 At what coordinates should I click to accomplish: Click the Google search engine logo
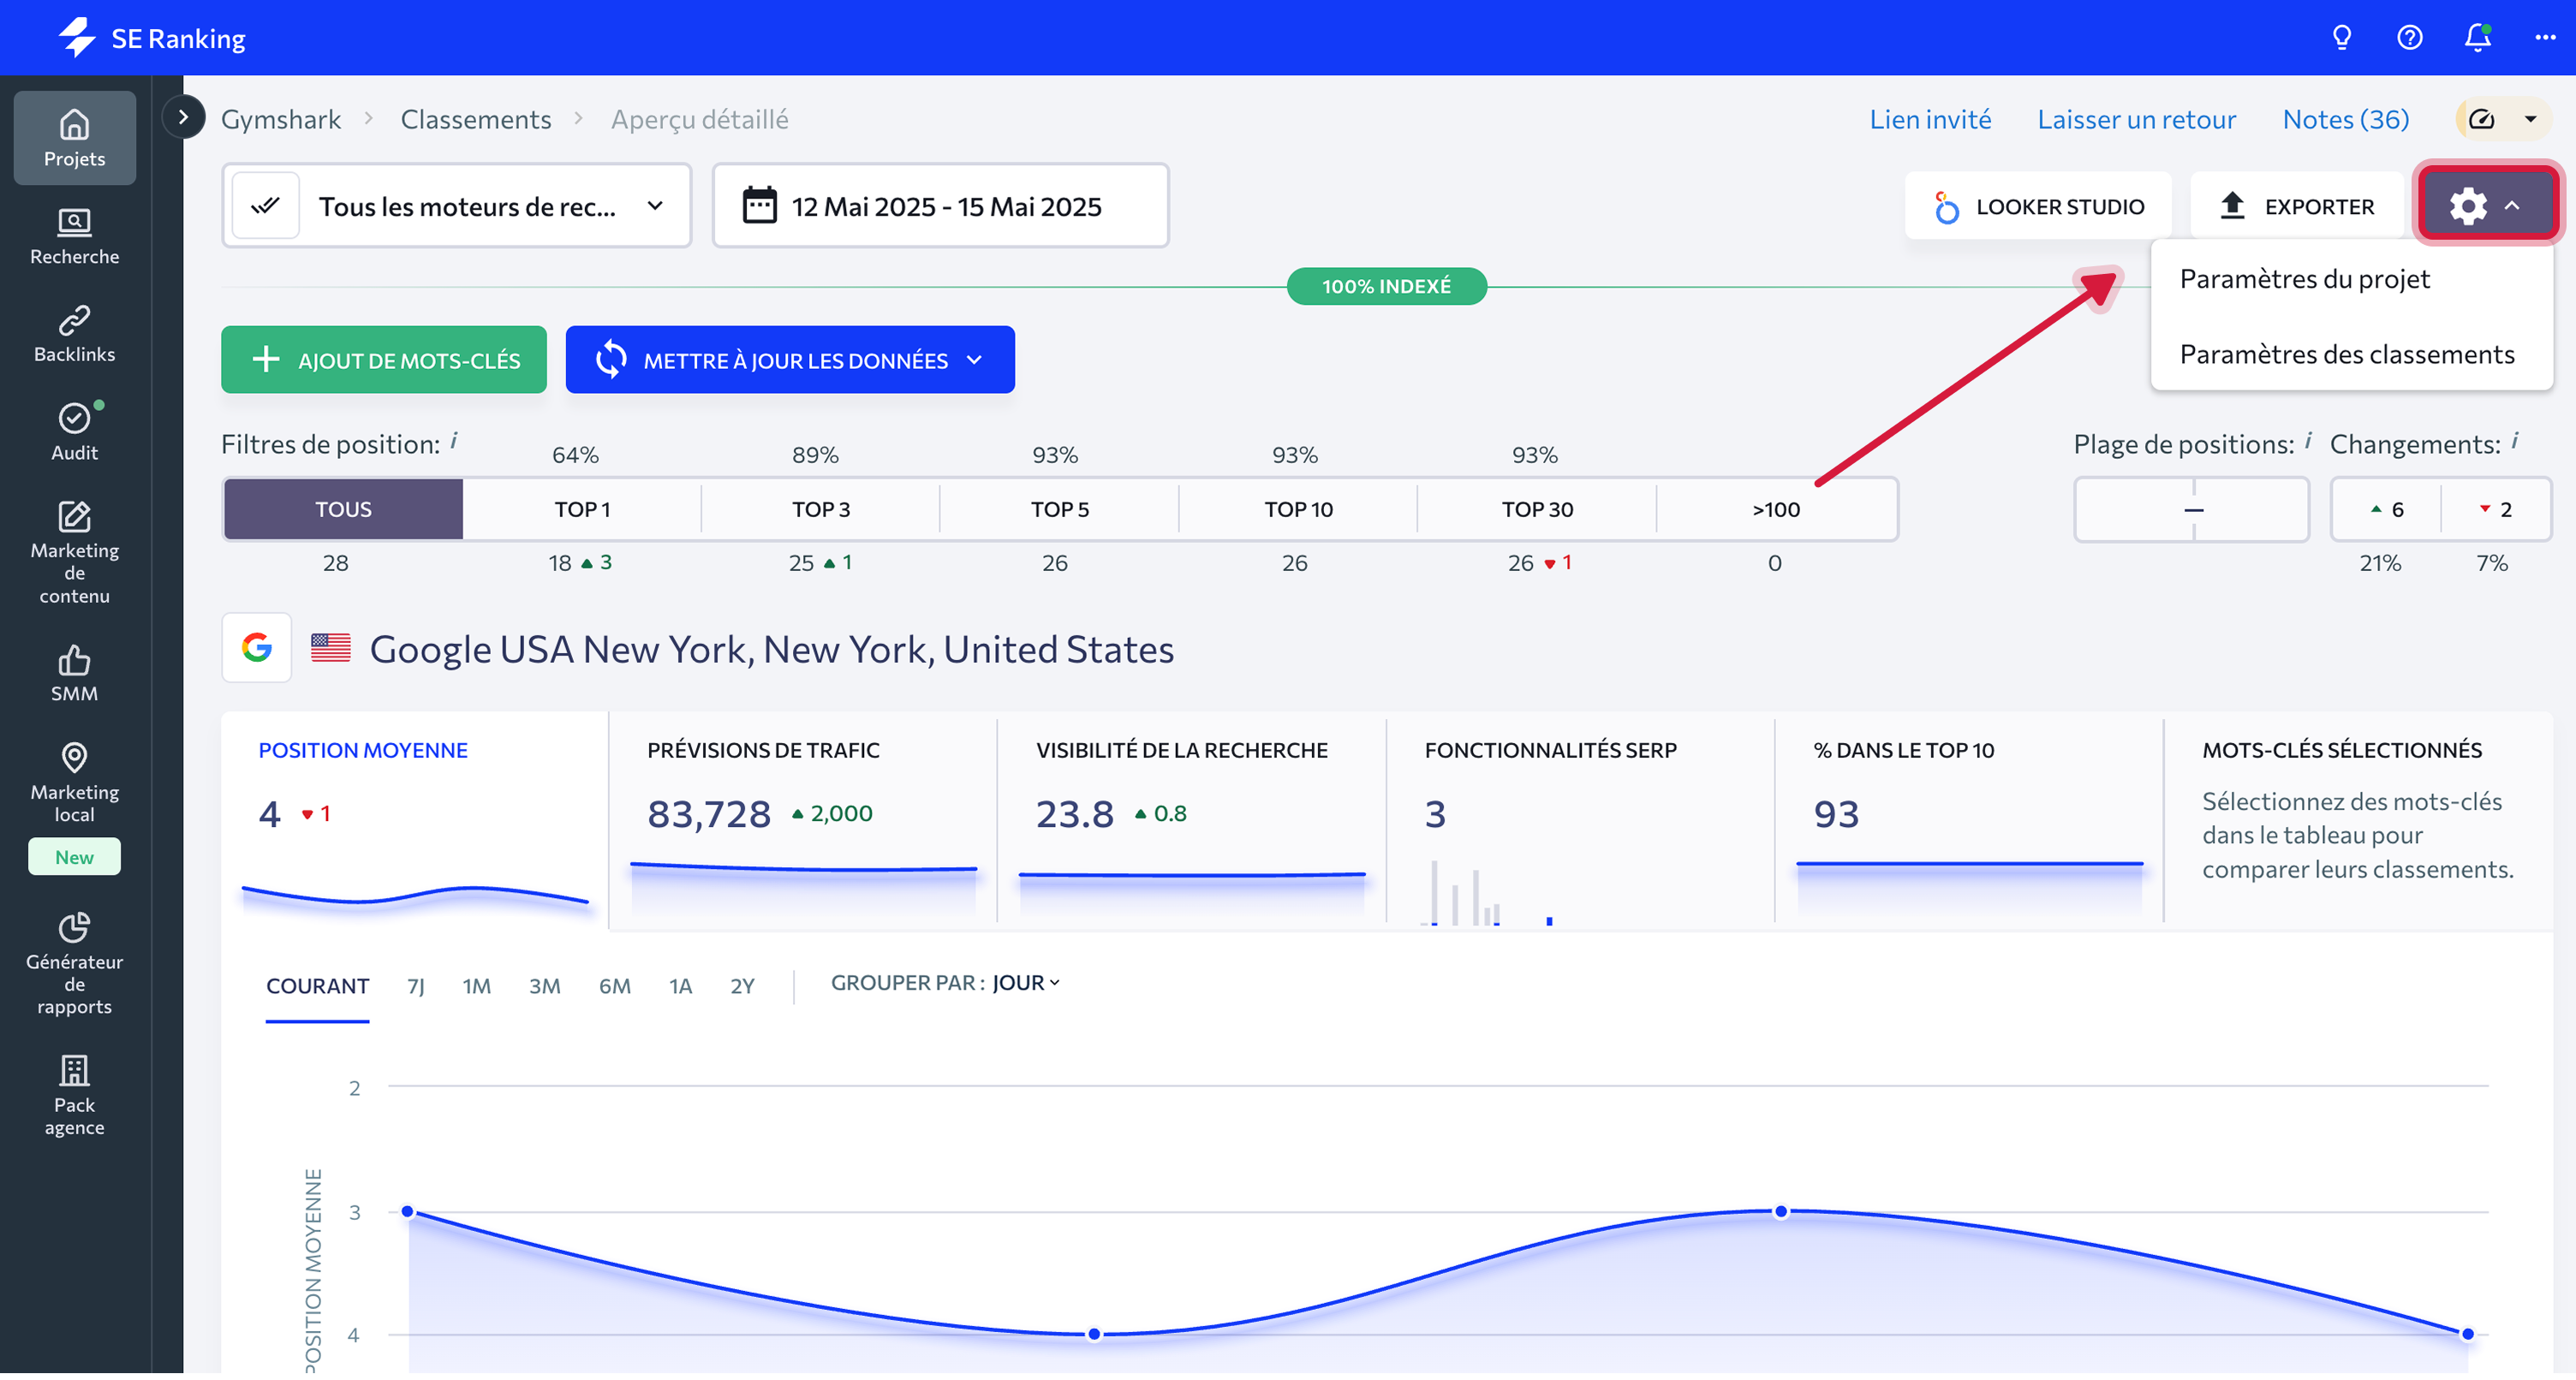click(x=257, y=648)
